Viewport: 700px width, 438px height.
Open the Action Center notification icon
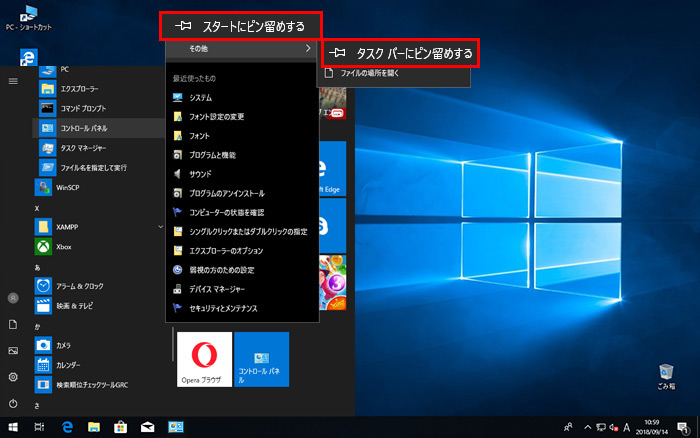tap(683, 428)
